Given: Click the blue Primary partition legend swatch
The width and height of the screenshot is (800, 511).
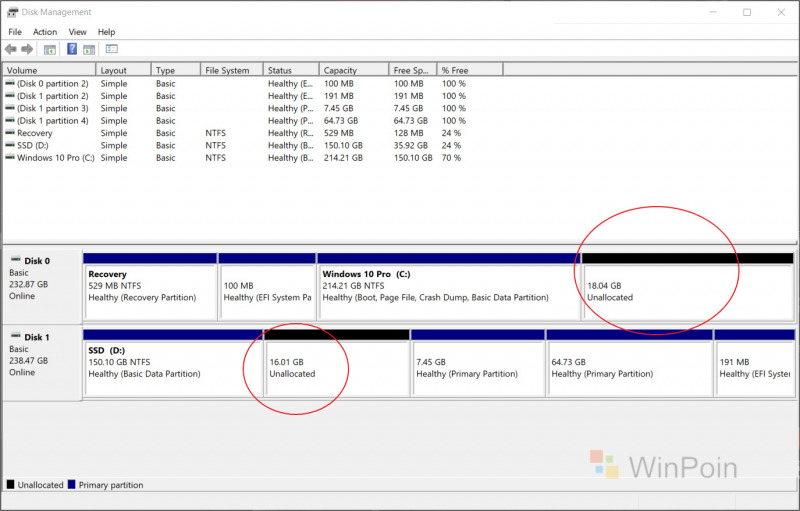Looking at the screenshot, I should 71,484.
